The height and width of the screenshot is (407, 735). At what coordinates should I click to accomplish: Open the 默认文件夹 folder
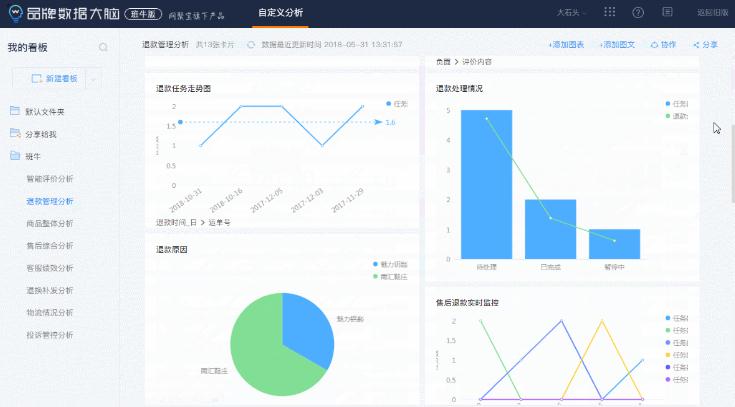(x=45, y=112)
